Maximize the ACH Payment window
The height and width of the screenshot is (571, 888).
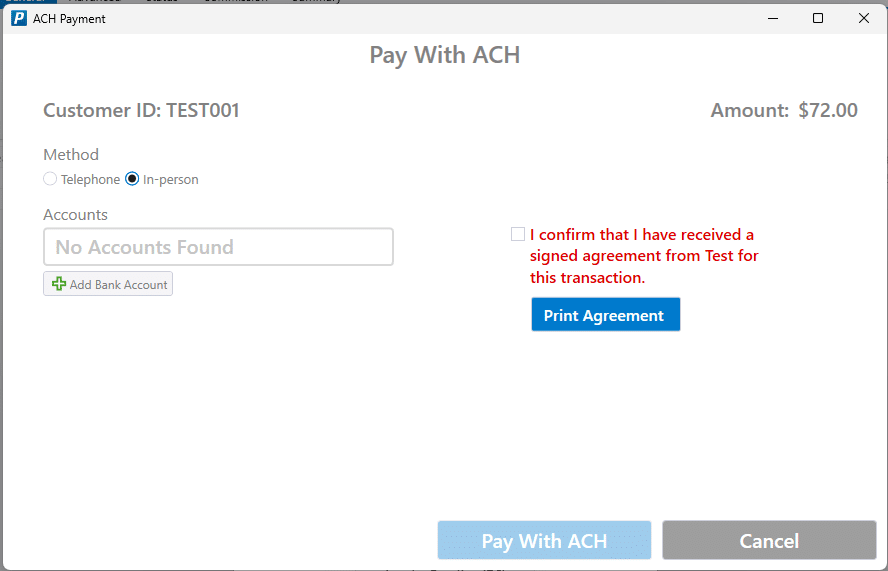(818, 19)
